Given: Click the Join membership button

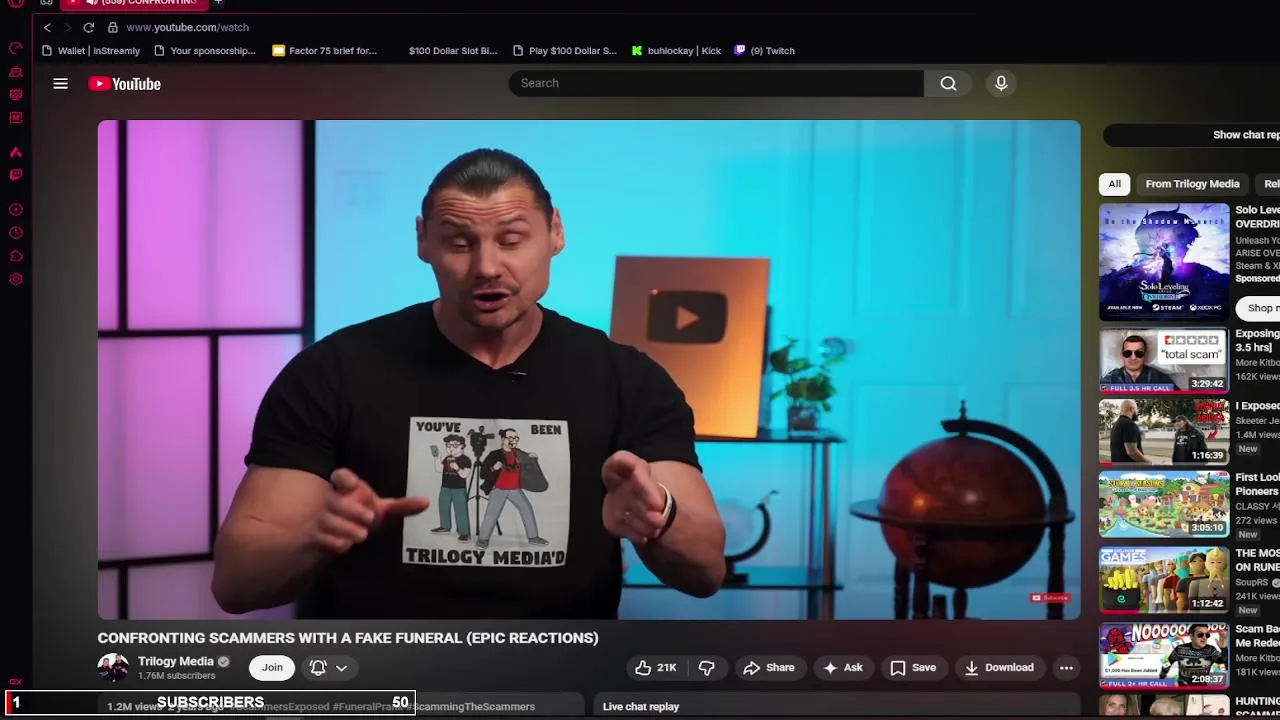Looking at the screenshot, I should (x=272, y=667).
